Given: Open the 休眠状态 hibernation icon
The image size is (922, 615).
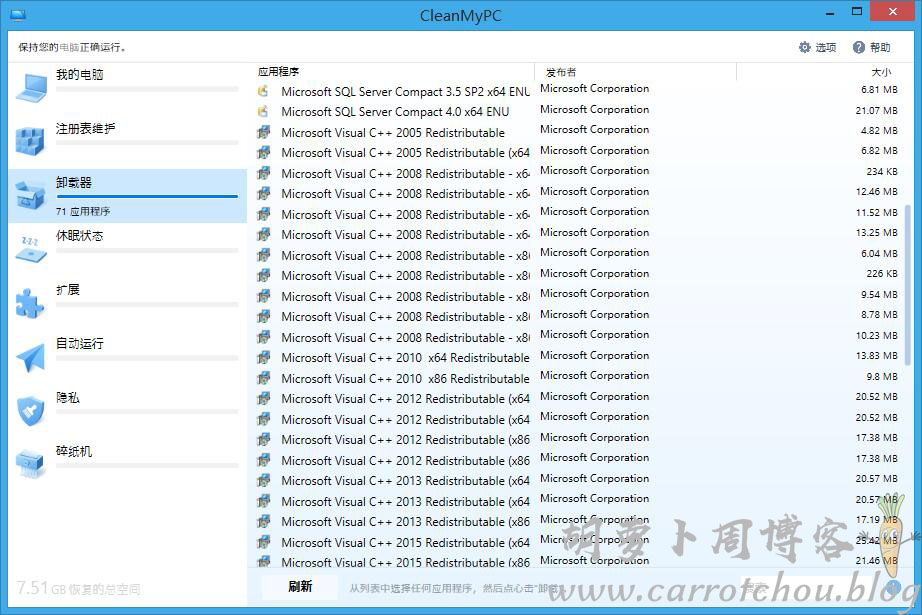Looking at the screenshot, I should [31, 249].
